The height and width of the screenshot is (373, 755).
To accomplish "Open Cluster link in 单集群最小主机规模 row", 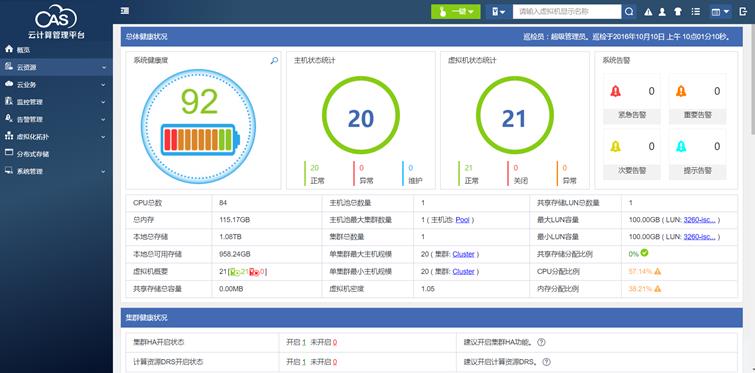I will [x=463, y=271].
